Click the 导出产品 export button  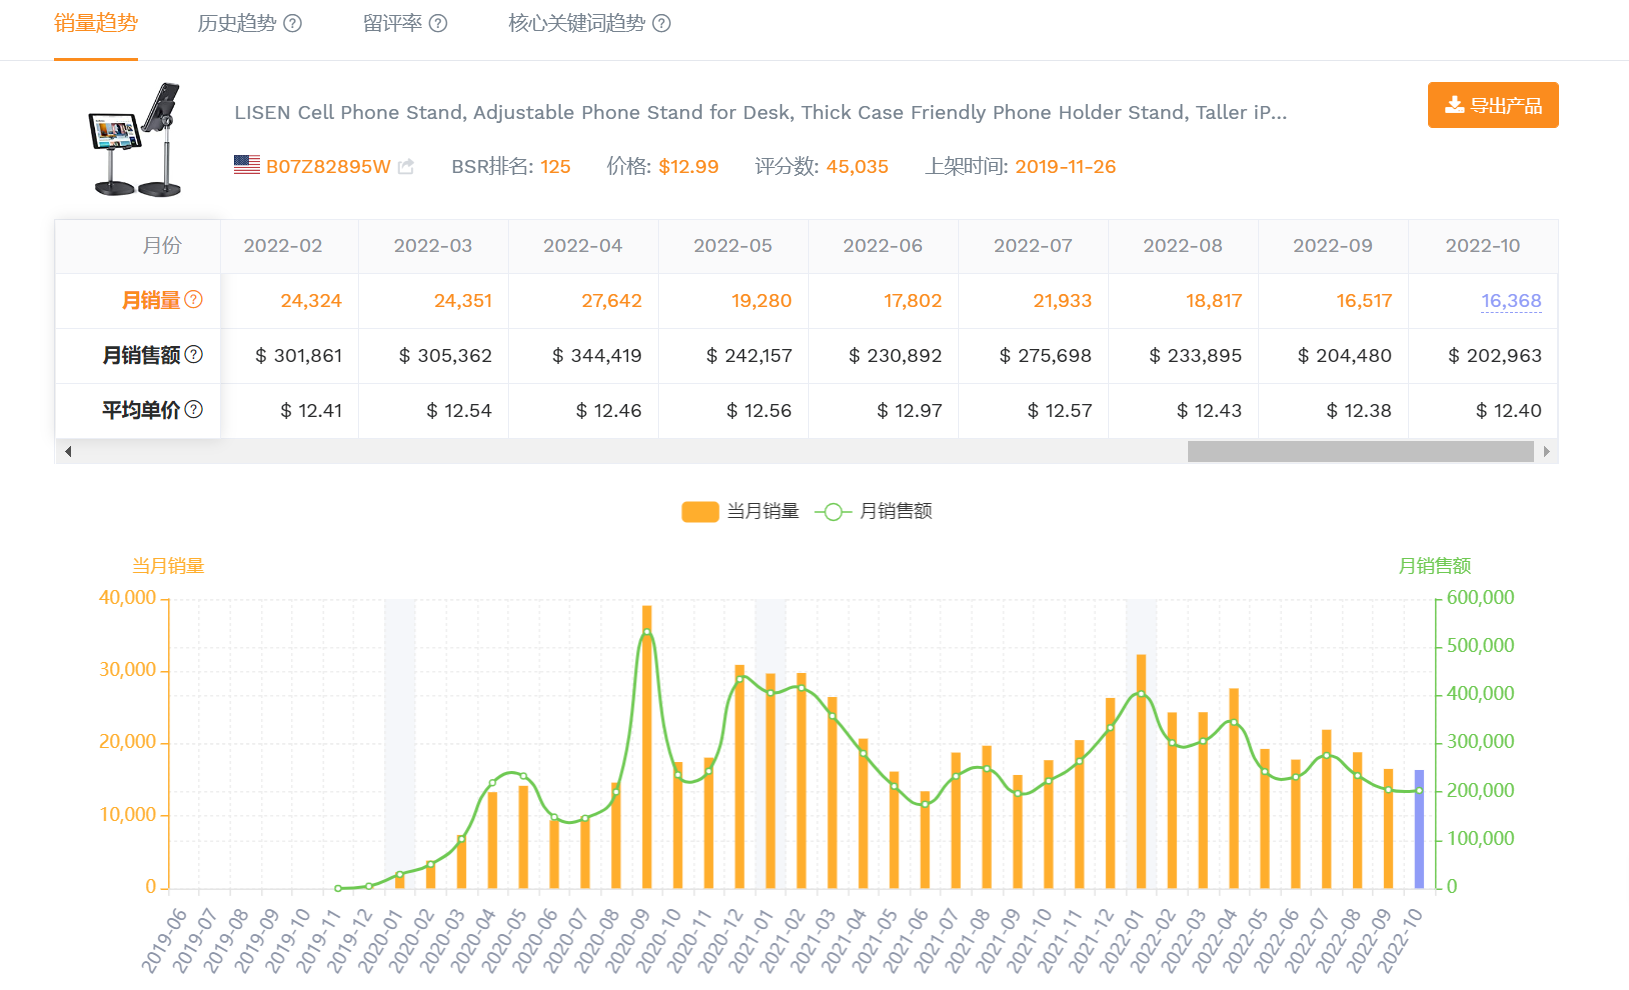click(1492, 105)
